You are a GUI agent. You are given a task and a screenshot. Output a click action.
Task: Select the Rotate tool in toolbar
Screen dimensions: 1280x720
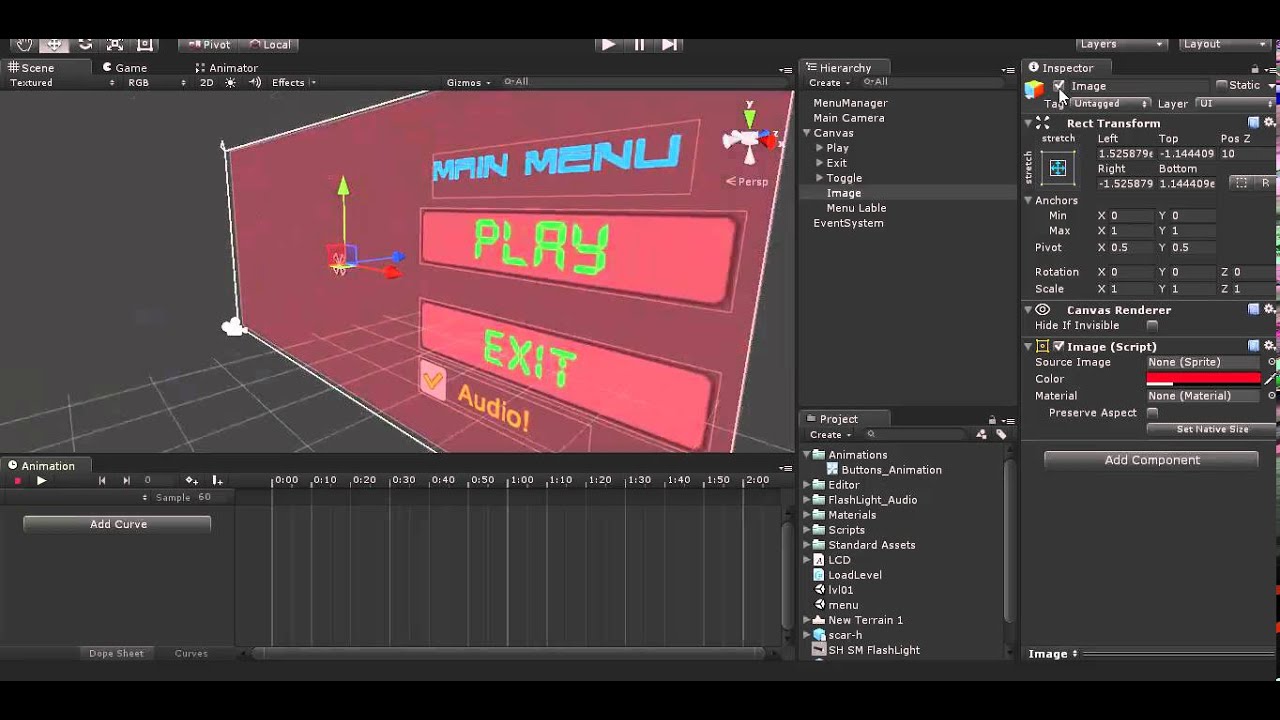point(85,44)
